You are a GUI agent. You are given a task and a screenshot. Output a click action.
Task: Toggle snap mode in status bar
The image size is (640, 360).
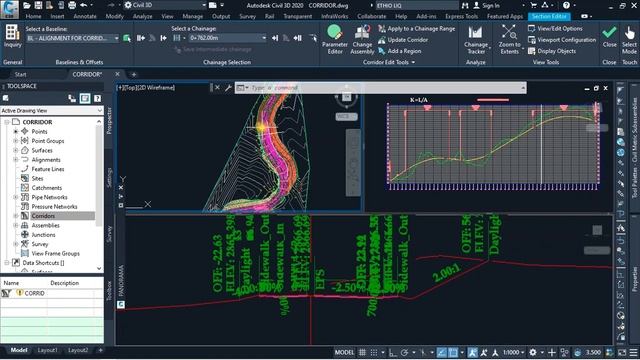(373, 352)
